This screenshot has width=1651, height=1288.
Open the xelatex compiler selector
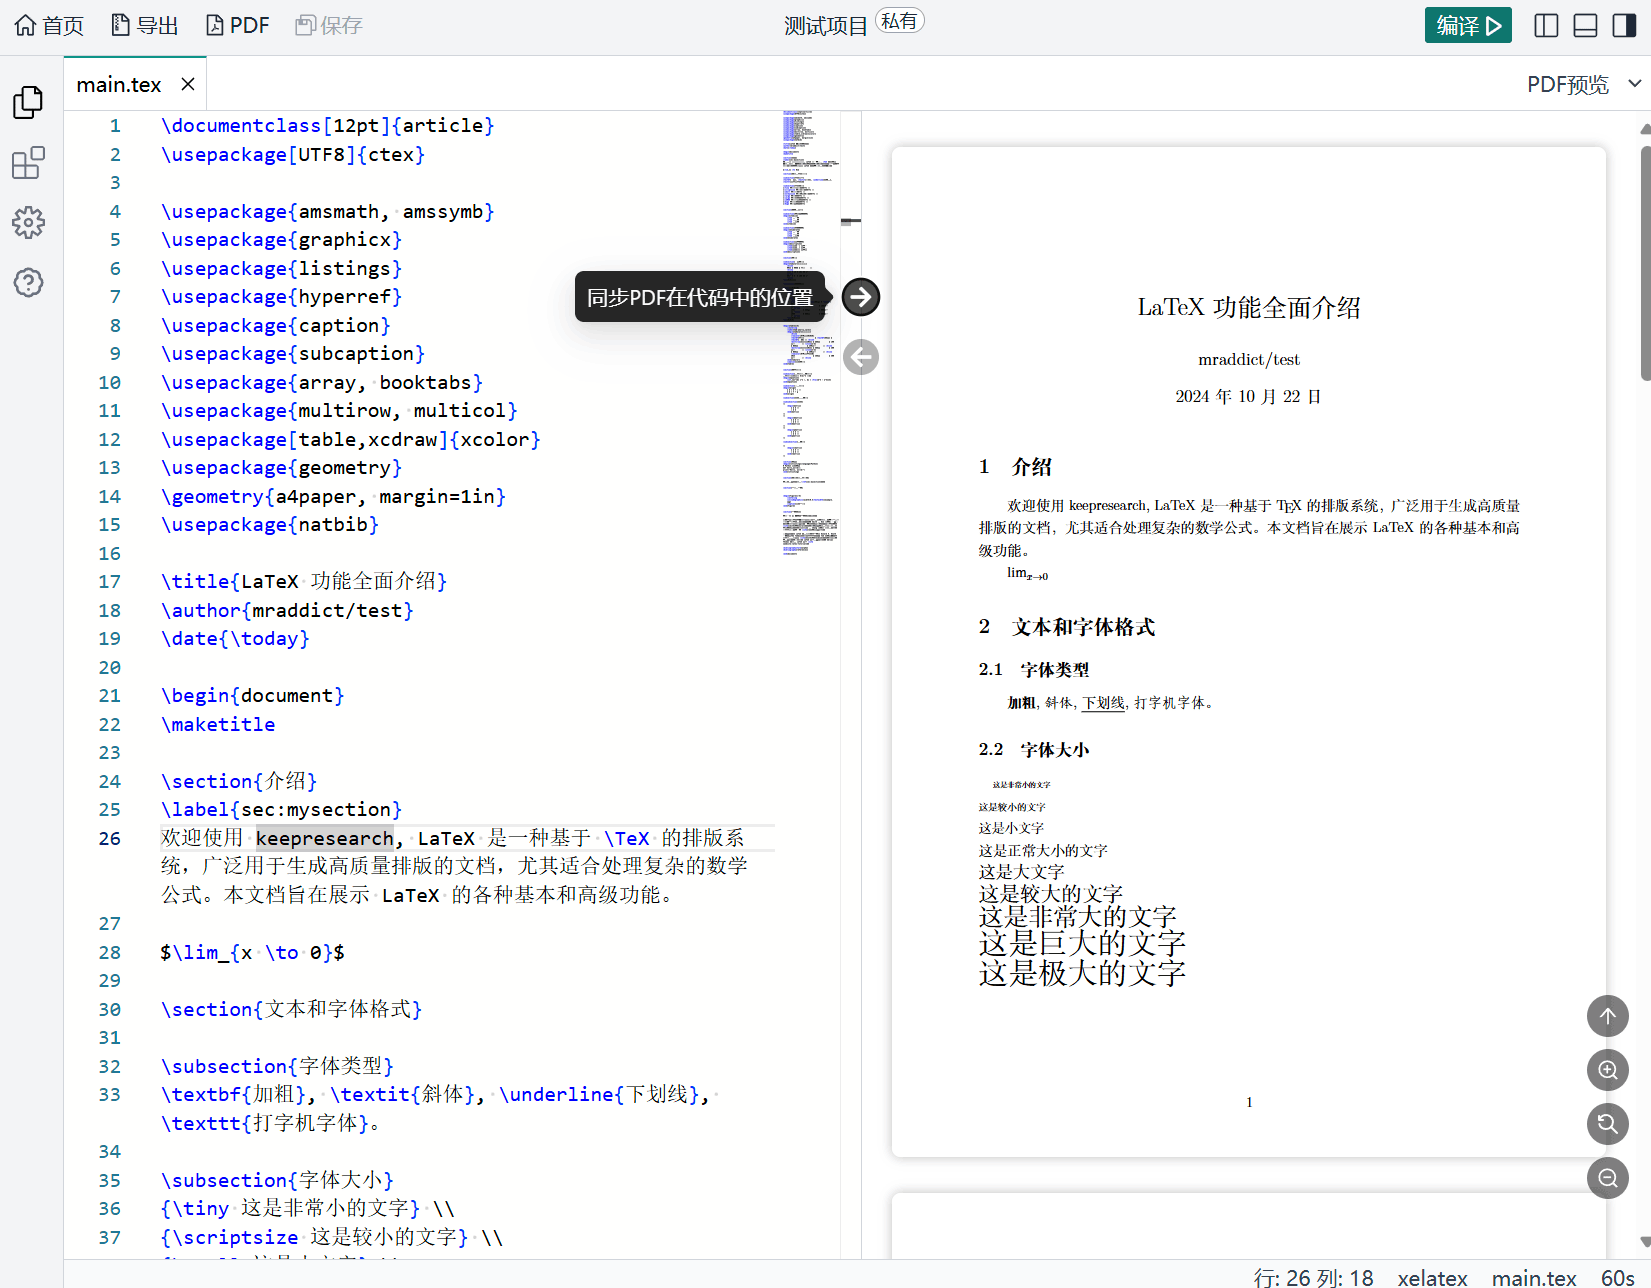click(x=1431, y=1277)
